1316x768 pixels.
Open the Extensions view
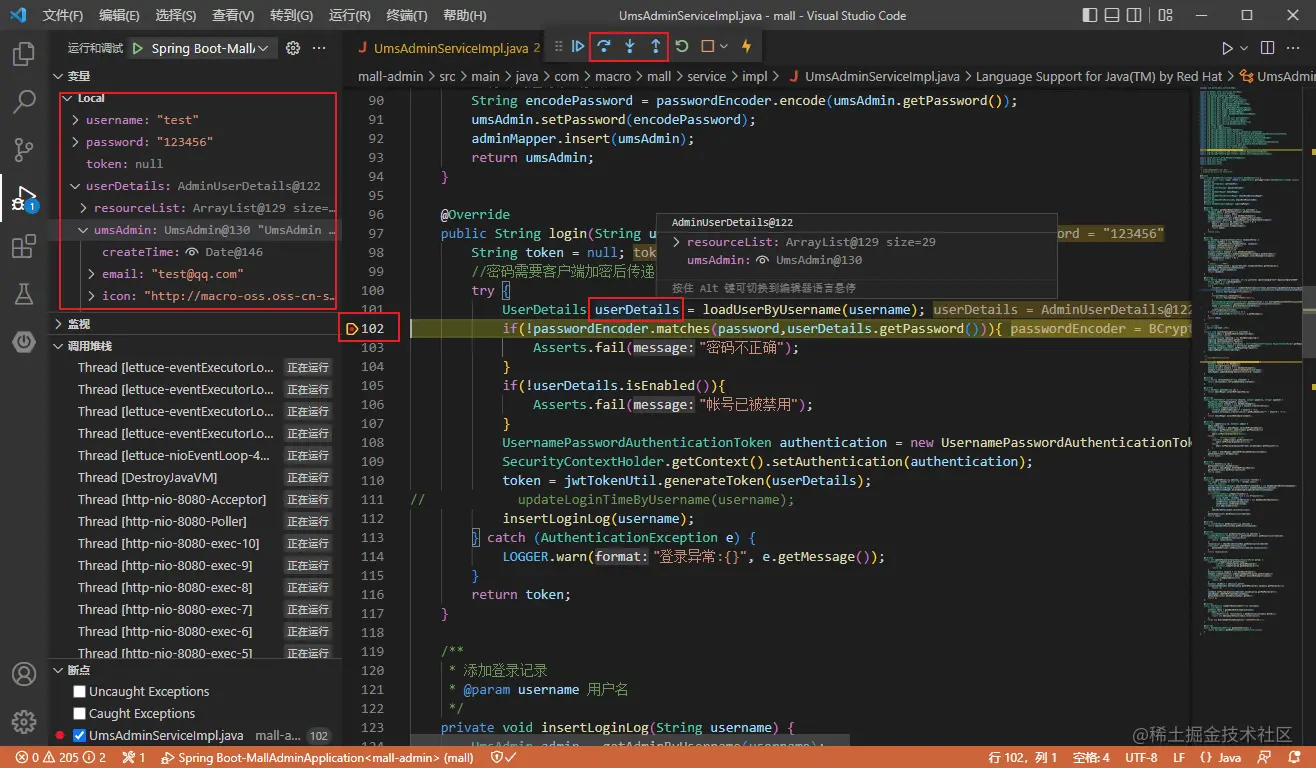[24, 246]
